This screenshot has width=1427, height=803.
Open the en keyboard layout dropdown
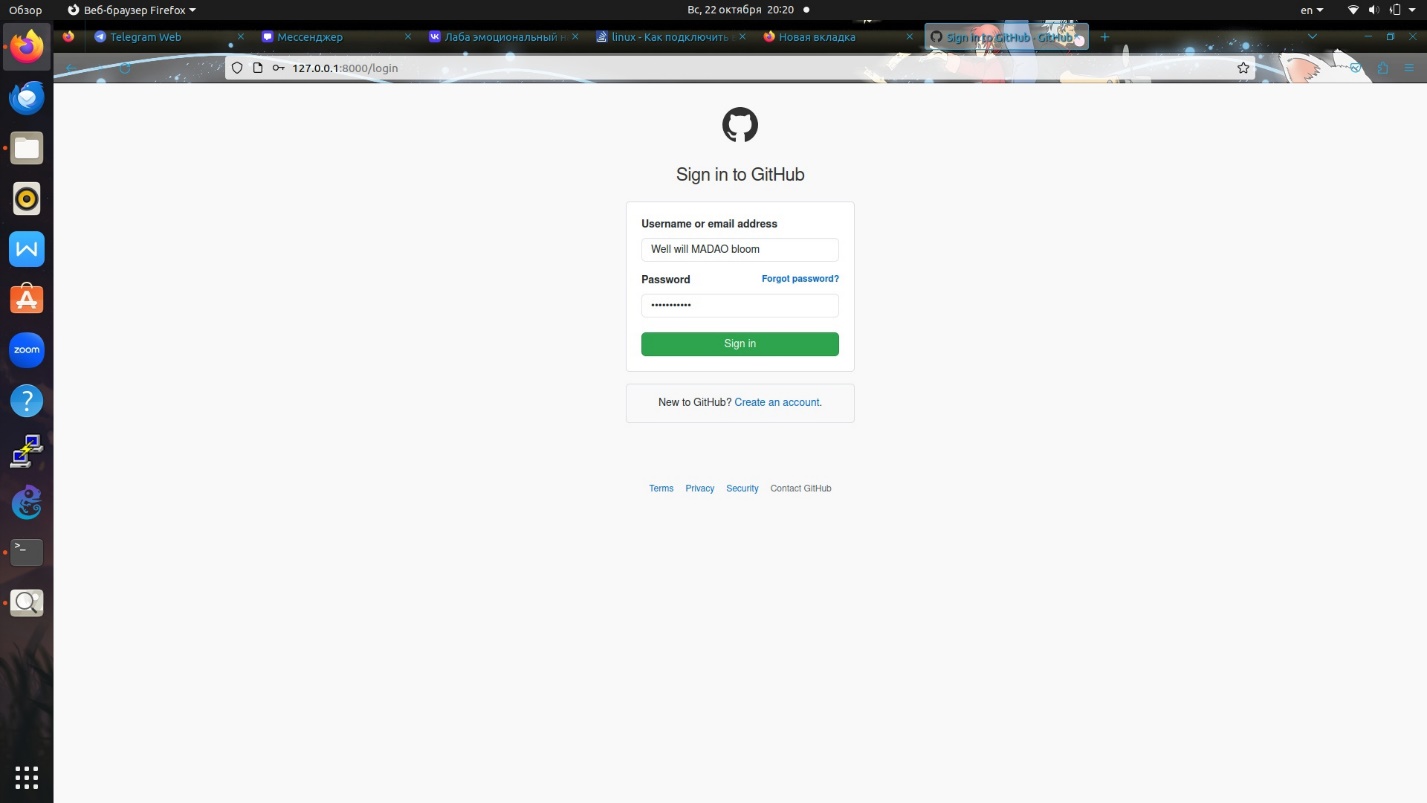1311,9
